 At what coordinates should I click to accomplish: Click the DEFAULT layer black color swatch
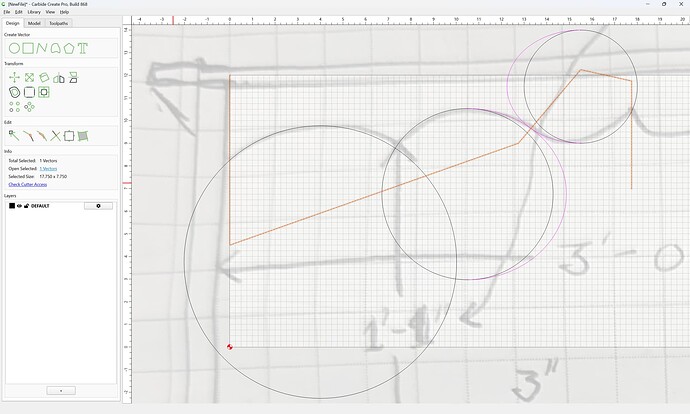point(12,206)
